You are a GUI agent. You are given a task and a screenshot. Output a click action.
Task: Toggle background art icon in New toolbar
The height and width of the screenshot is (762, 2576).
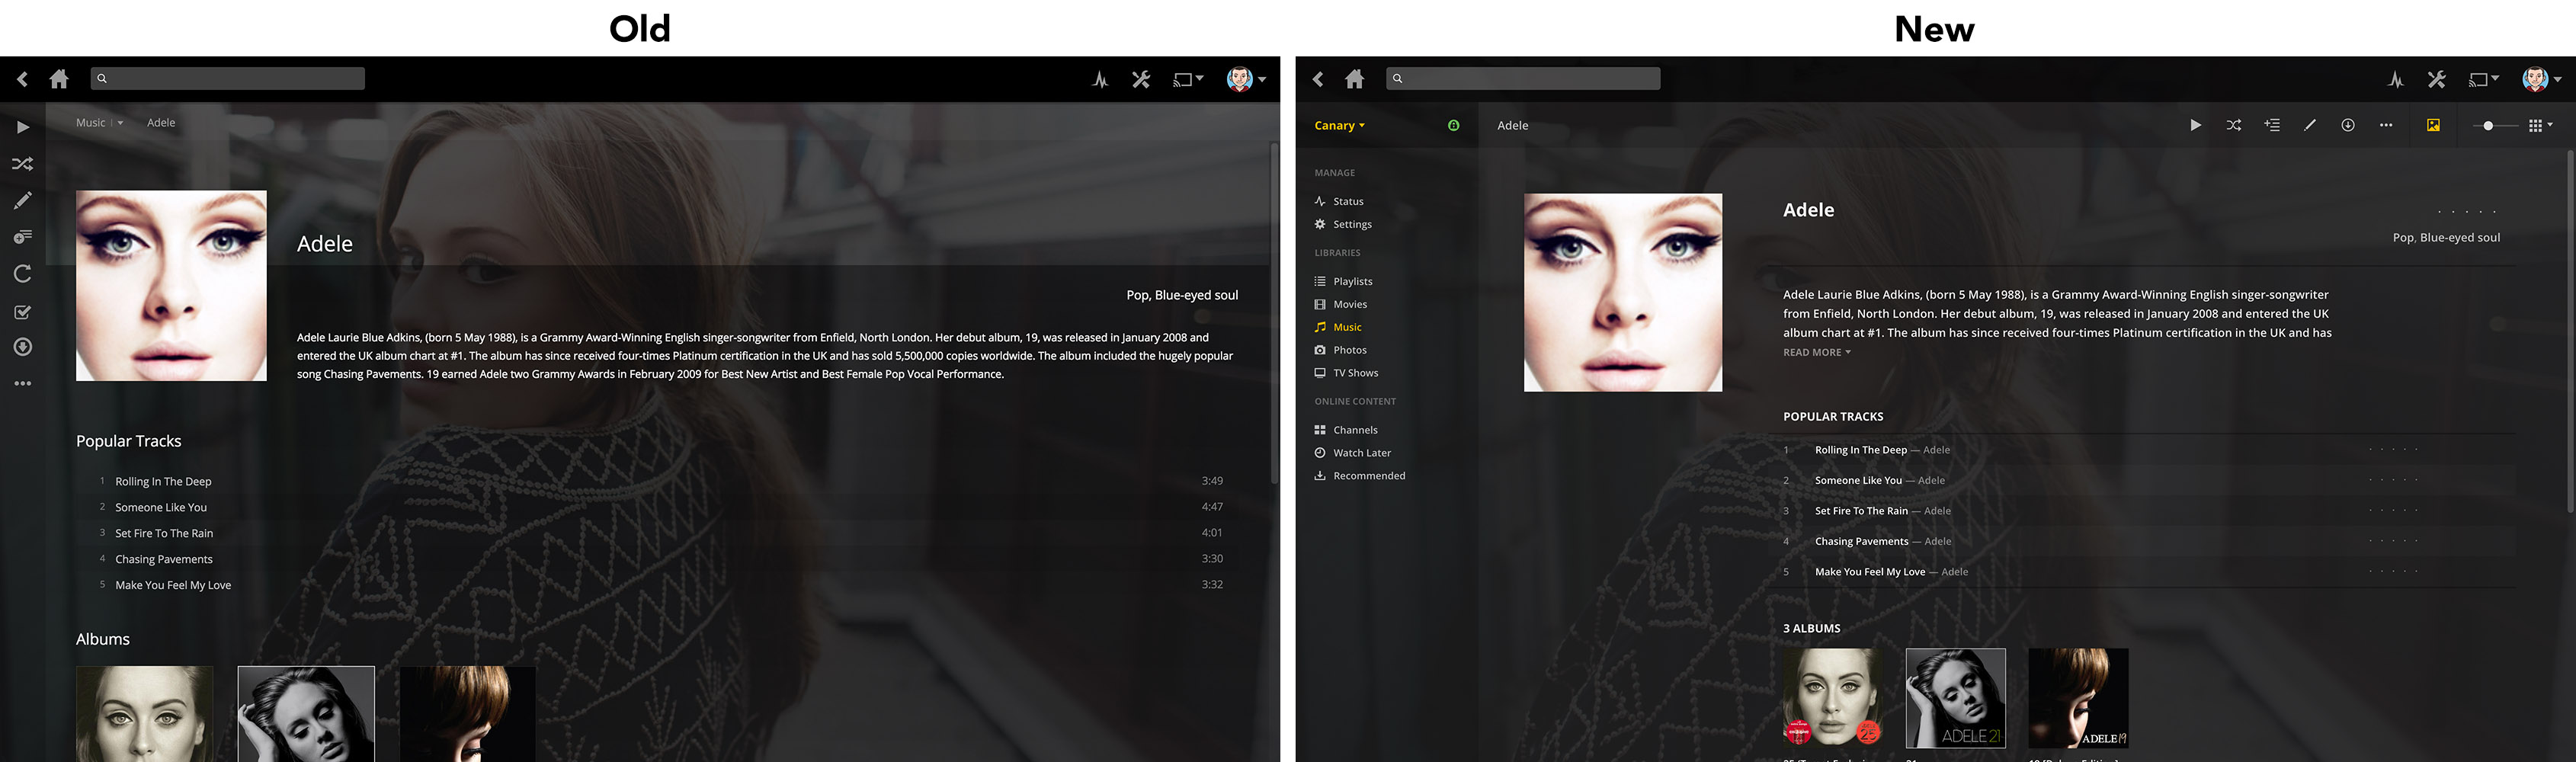point(2433,125)
